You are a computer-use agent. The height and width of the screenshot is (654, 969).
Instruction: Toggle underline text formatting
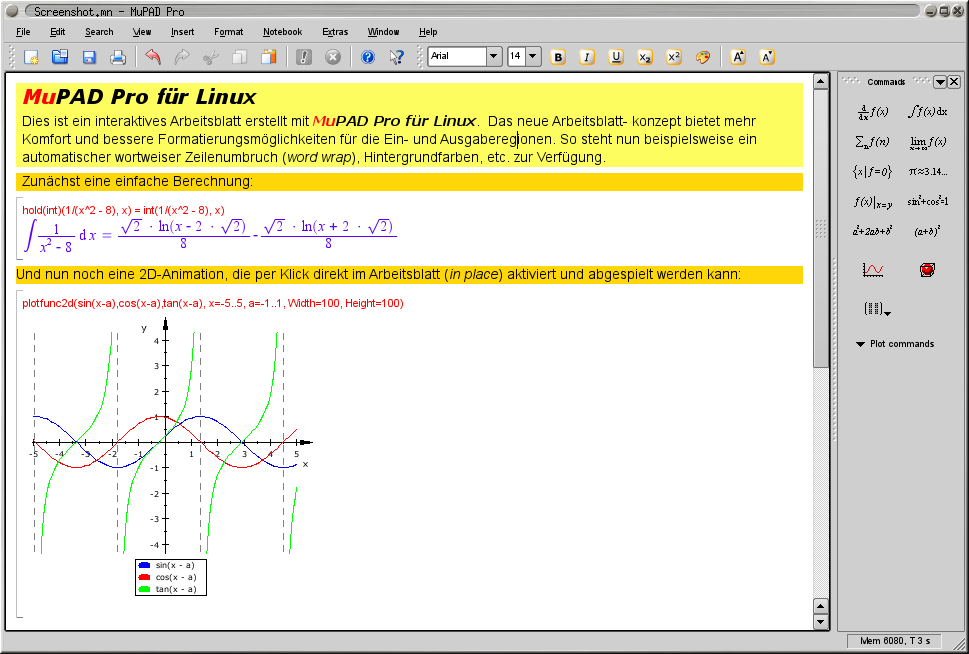coord(616,57)
